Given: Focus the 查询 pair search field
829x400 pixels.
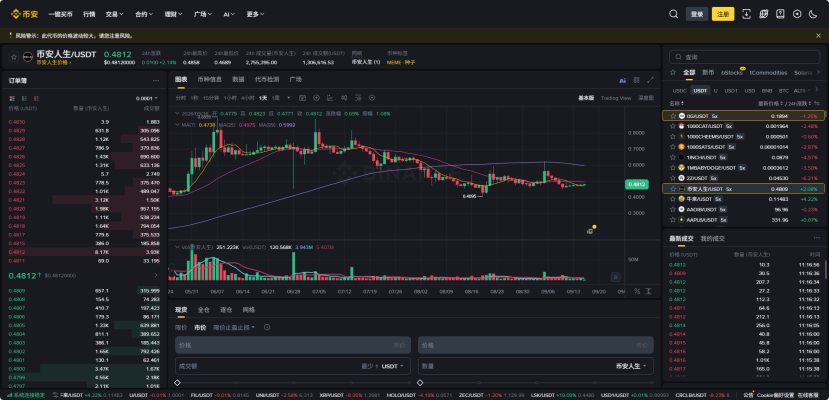Looking at the screenshot, I should 744,57.
